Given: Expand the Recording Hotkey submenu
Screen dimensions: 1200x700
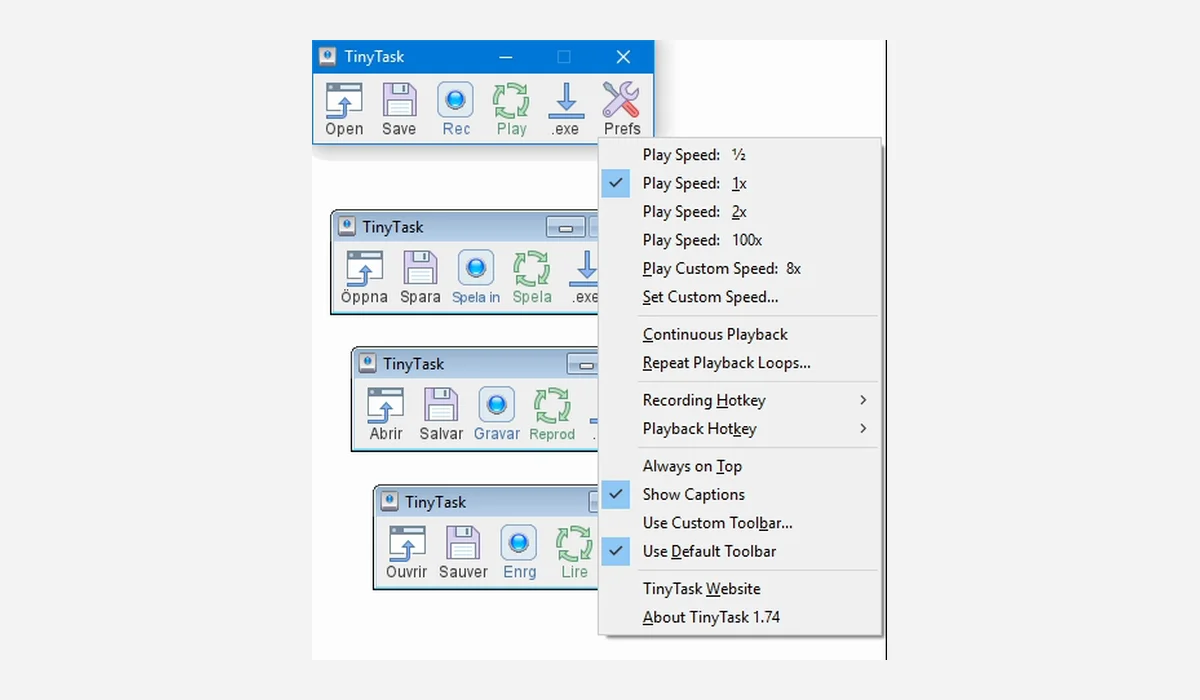Looking at the screenshot, I should tap(740, 400).
